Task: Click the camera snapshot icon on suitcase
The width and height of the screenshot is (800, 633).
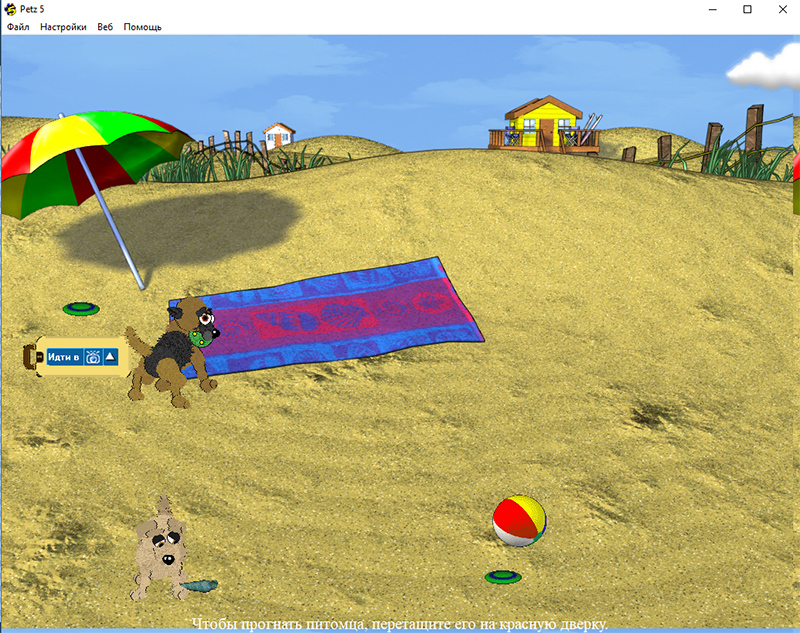Action: pyautogui.click(x=93, y=357)
